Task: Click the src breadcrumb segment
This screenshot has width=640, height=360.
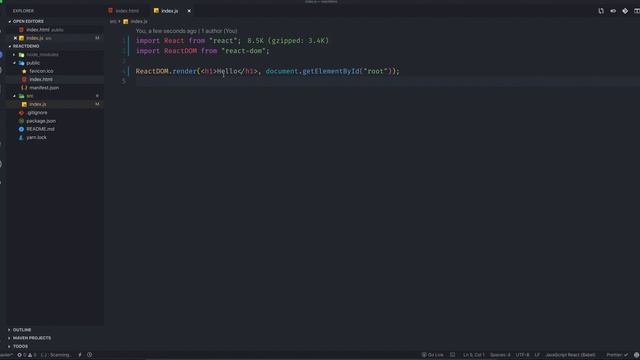Action: (x=113, y=21)
